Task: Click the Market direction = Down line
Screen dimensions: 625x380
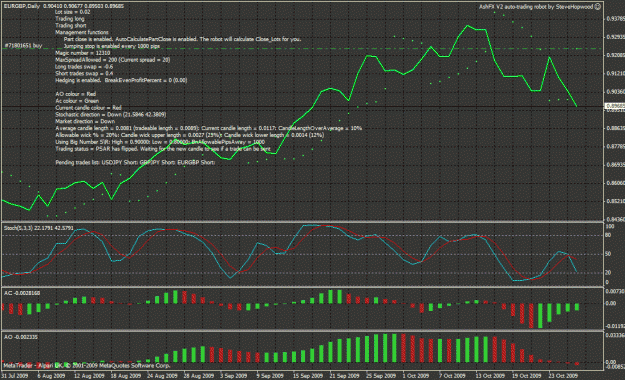Action: click(x=85, y=121)
